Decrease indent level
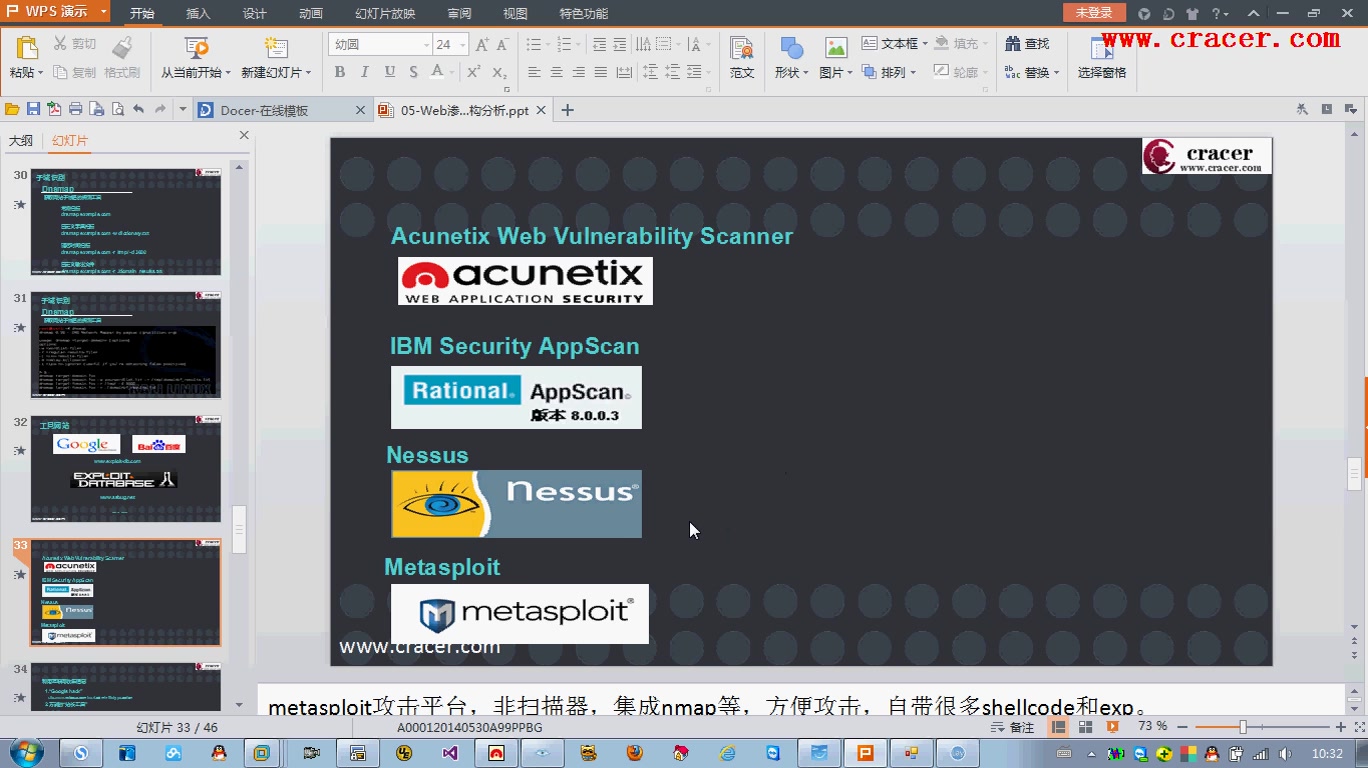1368x768 pixels. [599, 44]
